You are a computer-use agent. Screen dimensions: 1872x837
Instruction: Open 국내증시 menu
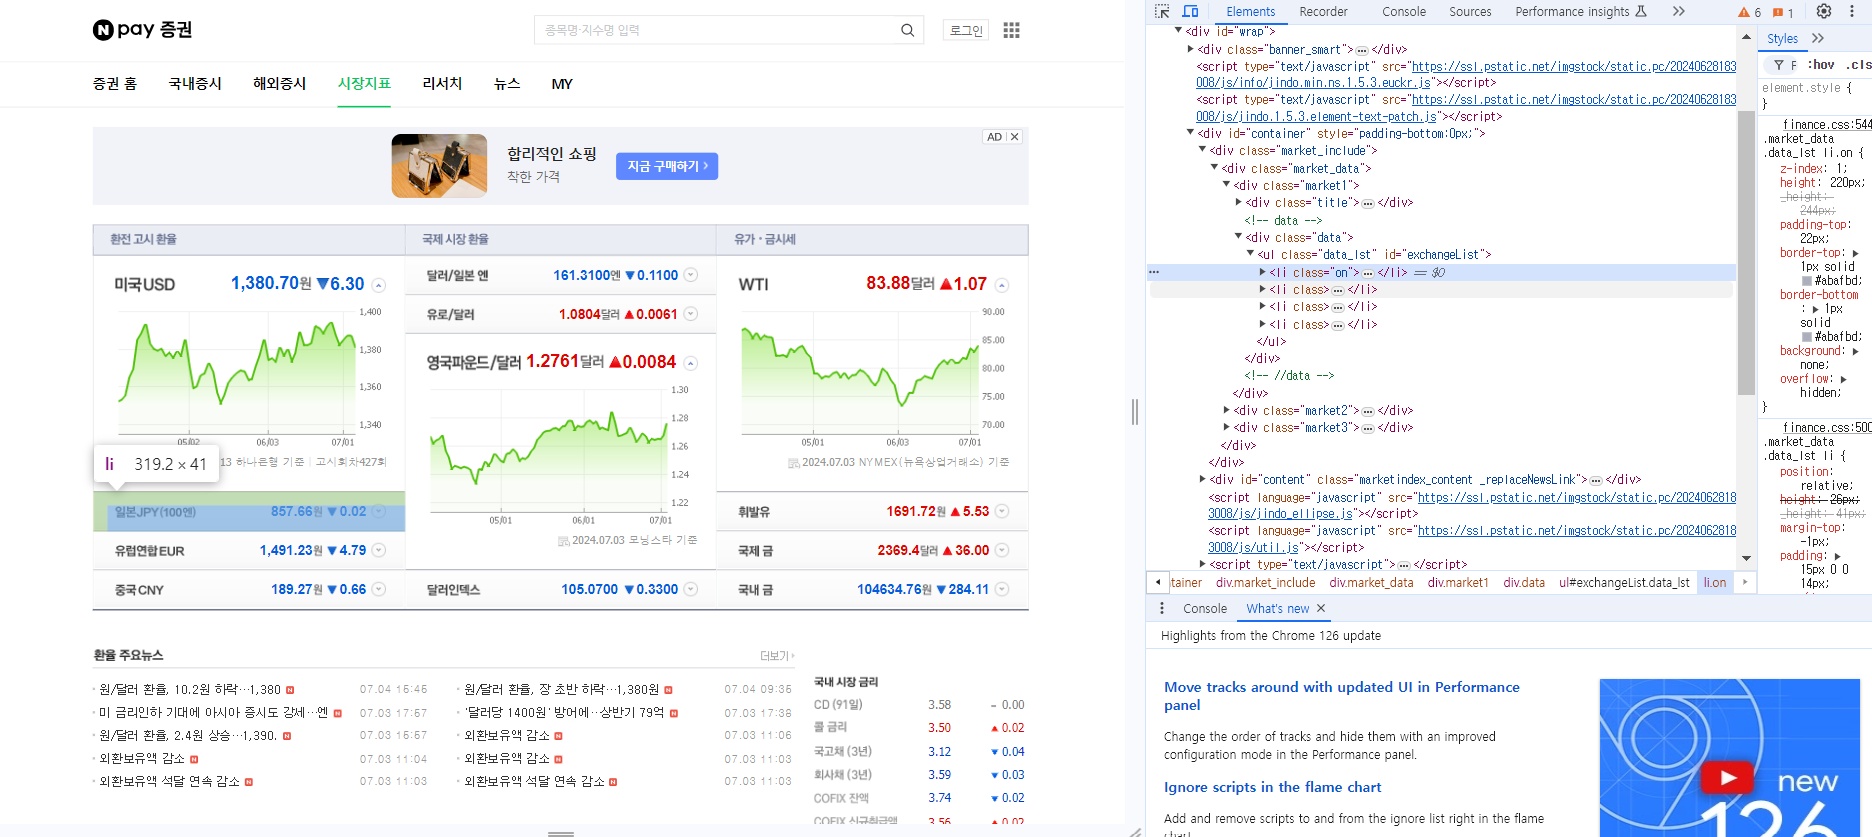click(195, 84)
